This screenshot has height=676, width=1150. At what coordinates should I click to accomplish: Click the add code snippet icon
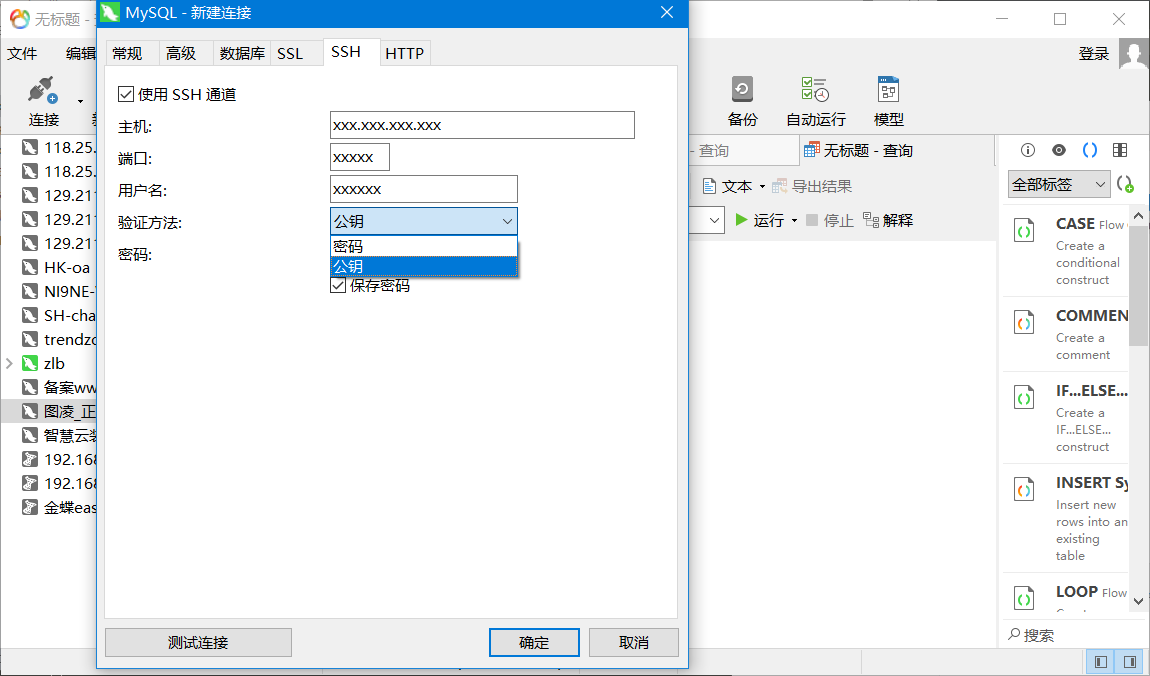click(1125, 184)
